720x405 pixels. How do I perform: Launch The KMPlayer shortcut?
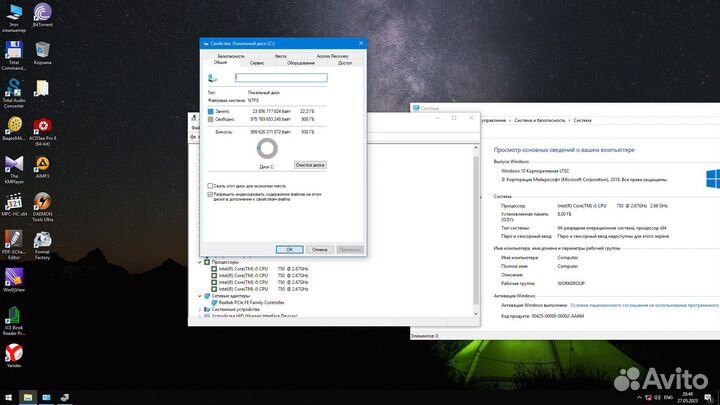click(x=14, y=169)
